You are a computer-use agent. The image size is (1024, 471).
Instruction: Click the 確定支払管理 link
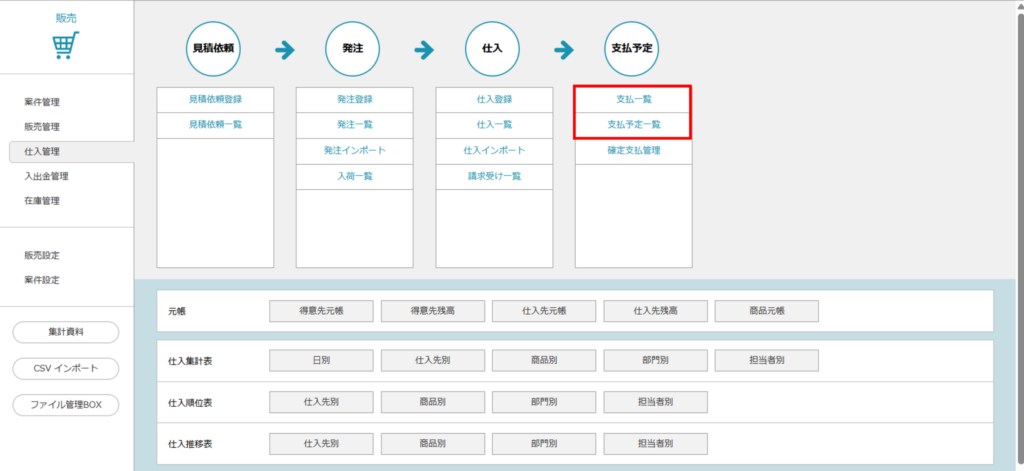pyautogui.click(x=633, y=150)
